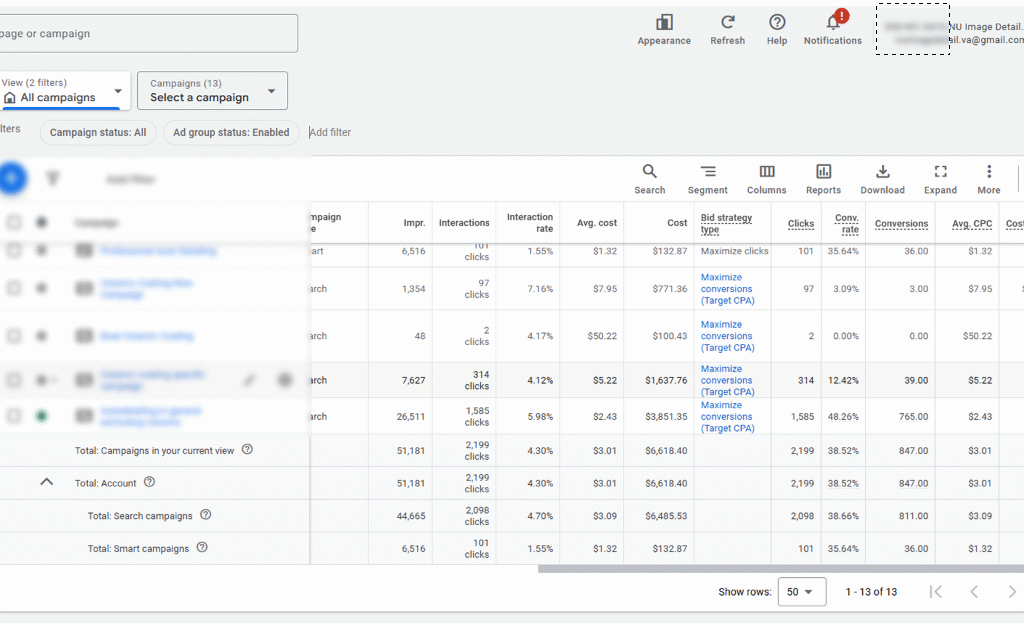The image size is (1024, 625).
Task: Open the Columns editor
Action: (x=766, y=172)
